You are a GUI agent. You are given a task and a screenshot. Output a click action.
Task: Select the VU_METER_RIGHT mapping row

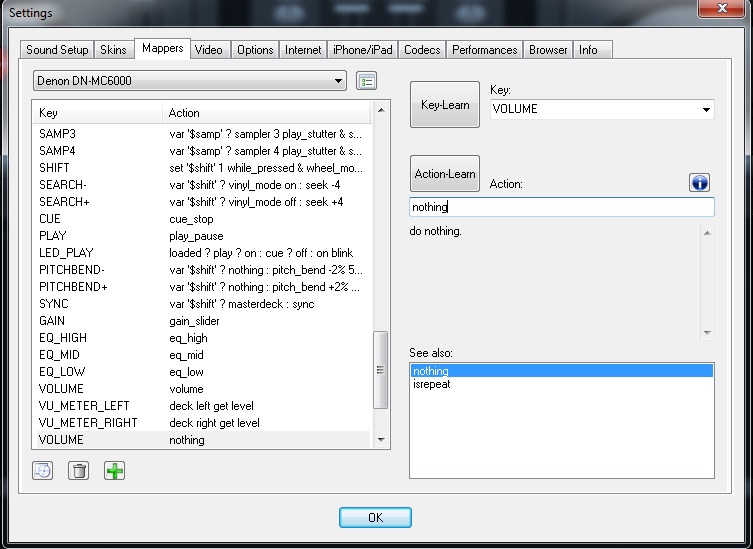(x=204, y=423)
